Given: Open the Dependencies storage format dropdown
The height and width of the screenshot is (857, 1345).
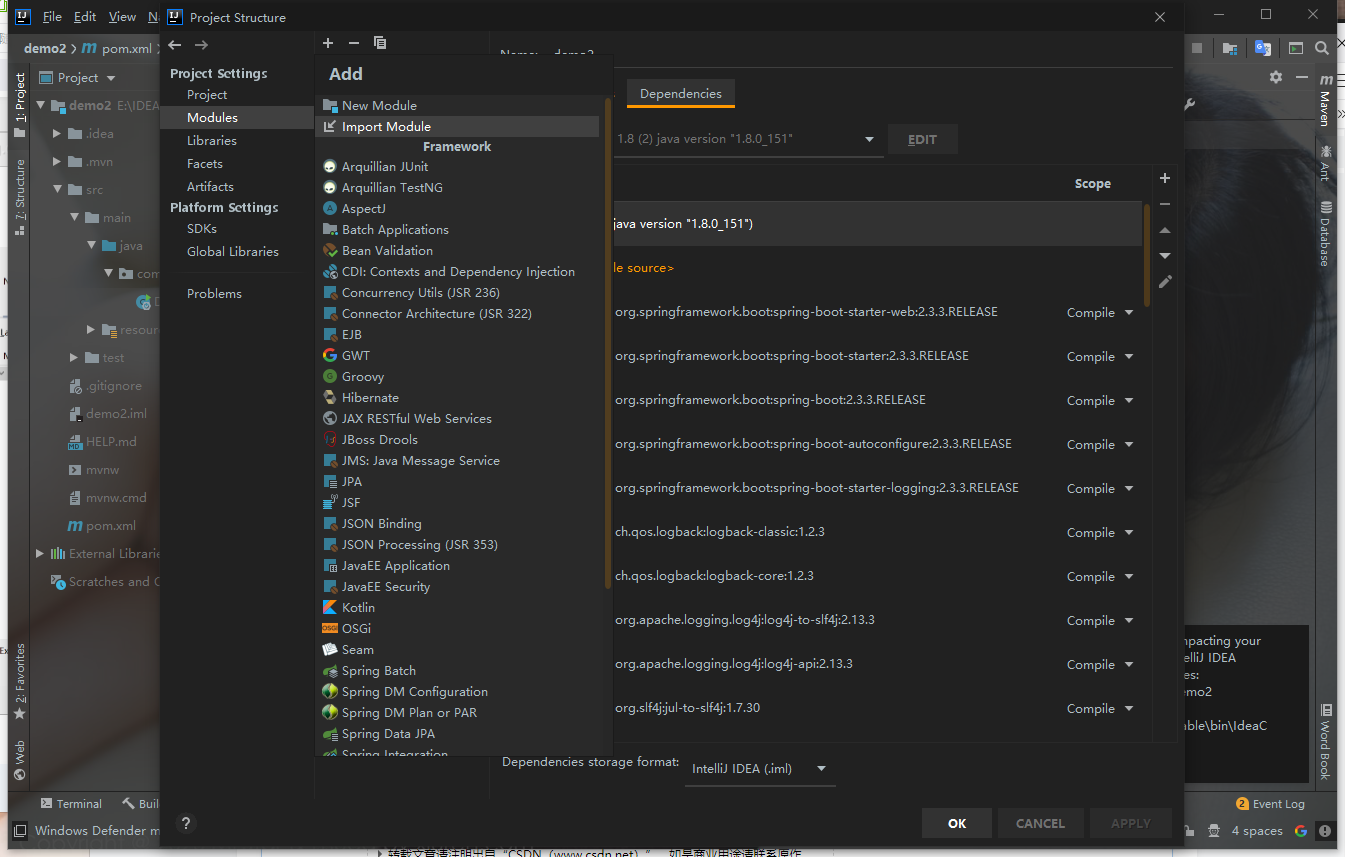Looking at the screenshot, I should 760,769.
